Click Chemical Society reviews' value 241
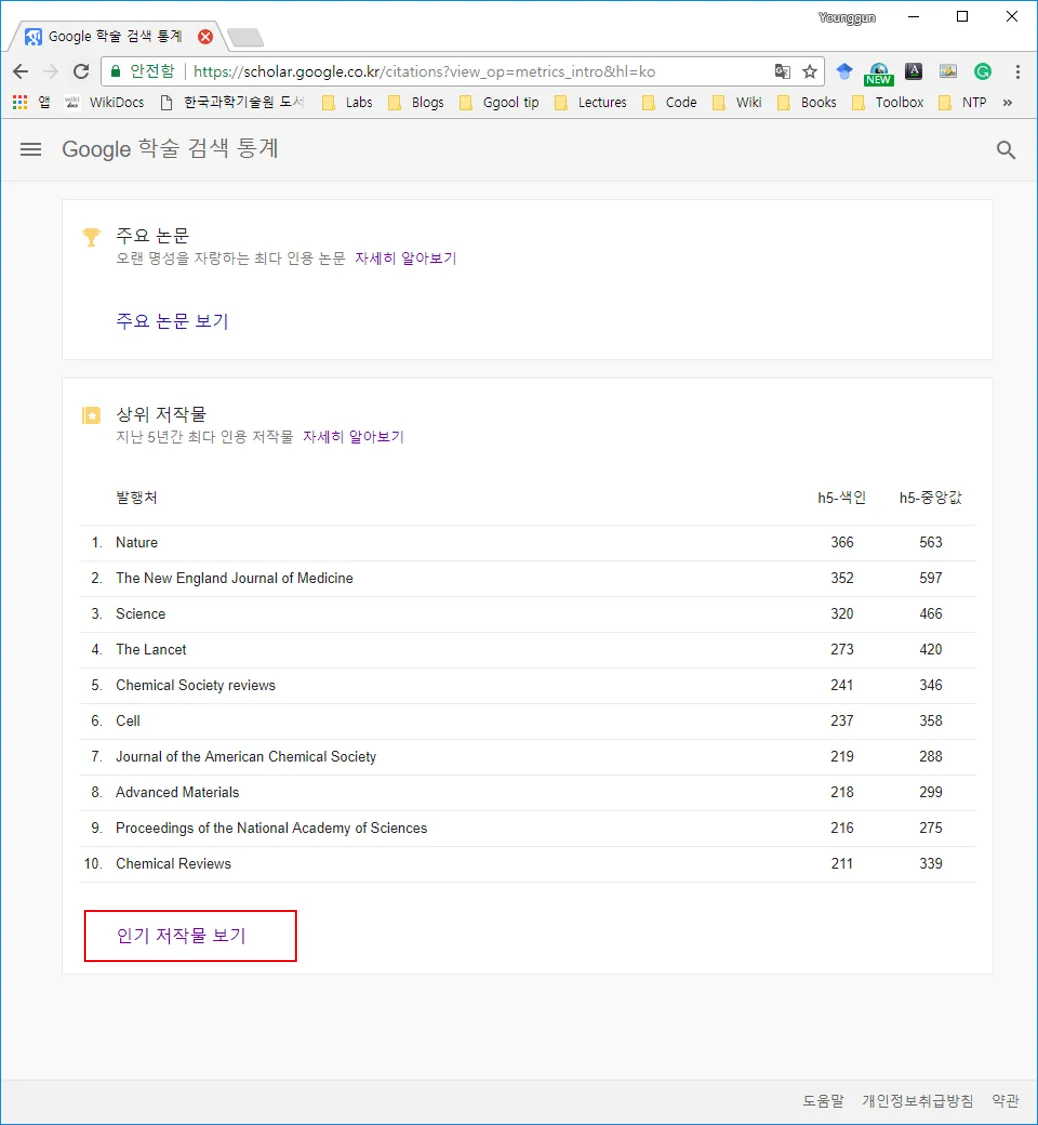Image resolution: width=1038 pixels, height=1125 pixels. (x=842, y=685)
